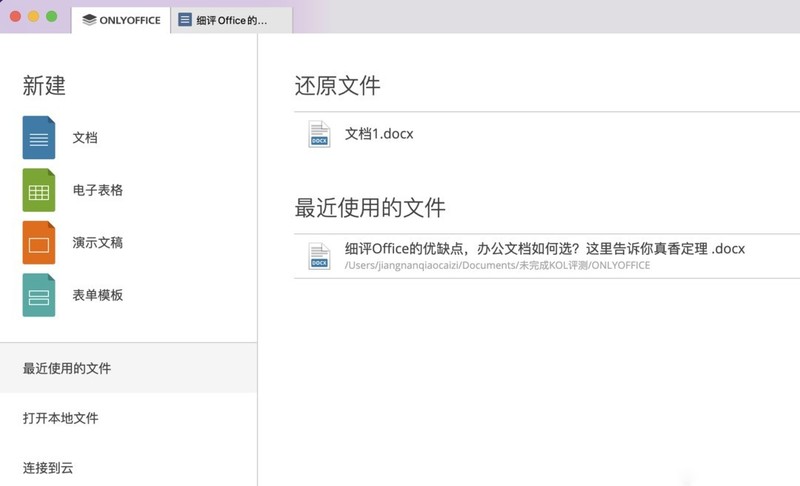The width and height of the screenshot is (800, 486).
Task: Click the path /Users/jiangnanqiaocaizi/Documents text
Action: point(497,265)
